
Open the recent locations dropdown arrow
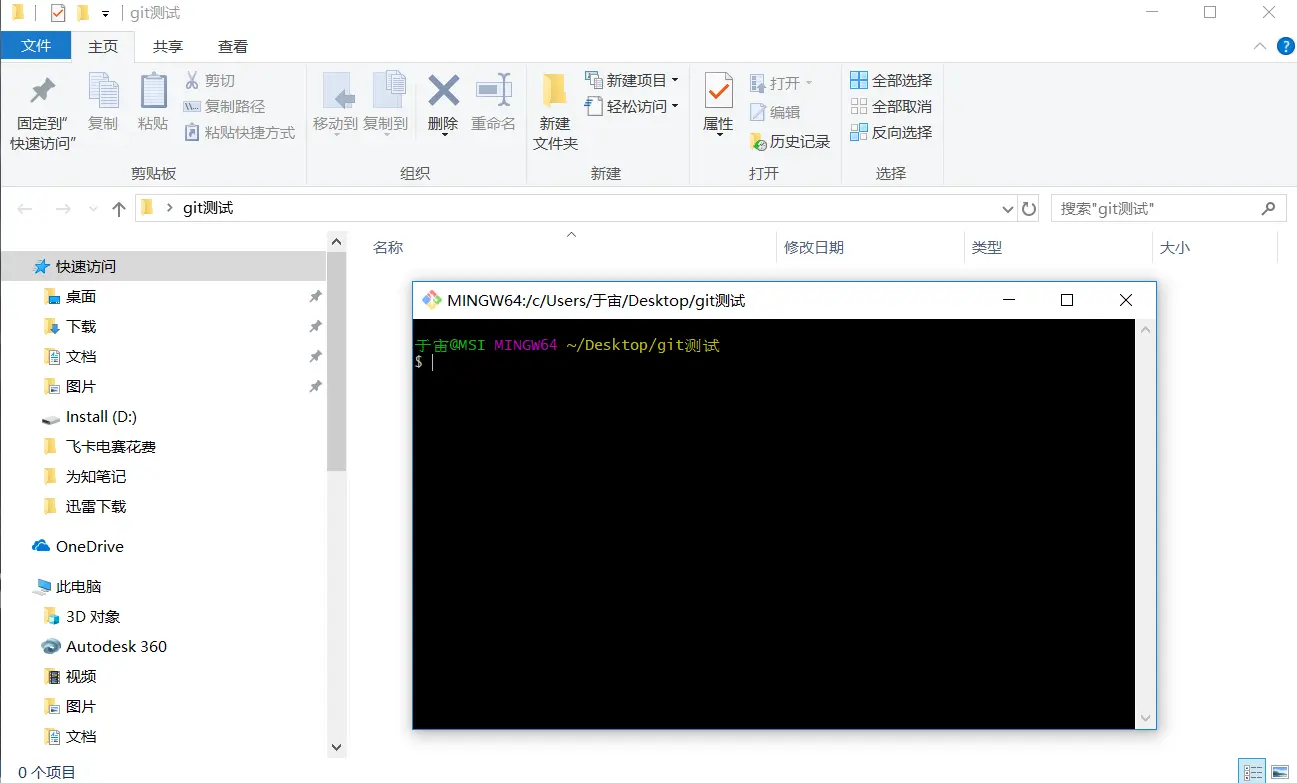[93, 208]
